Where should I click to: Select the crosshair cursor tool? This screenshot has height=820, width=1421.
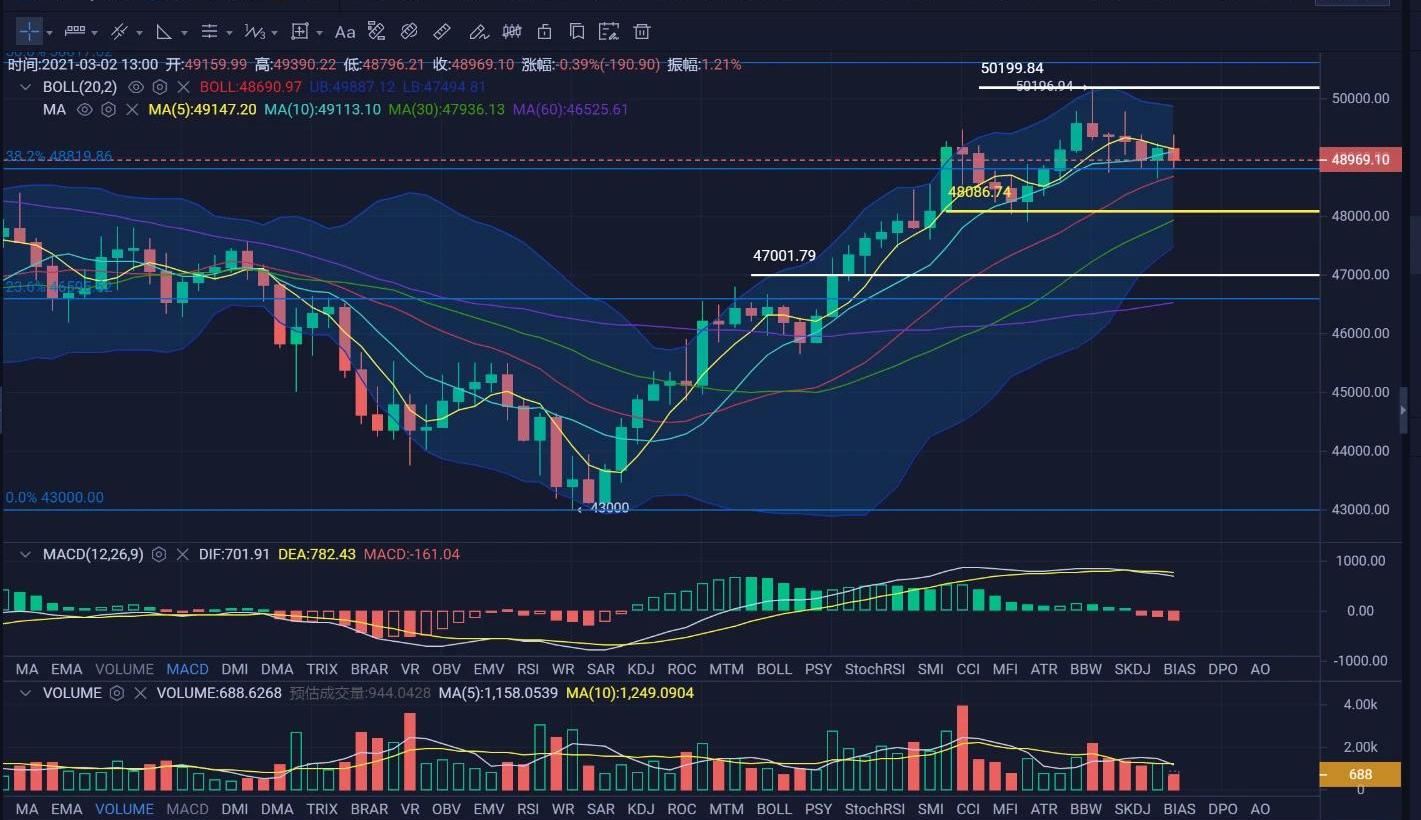29,32
